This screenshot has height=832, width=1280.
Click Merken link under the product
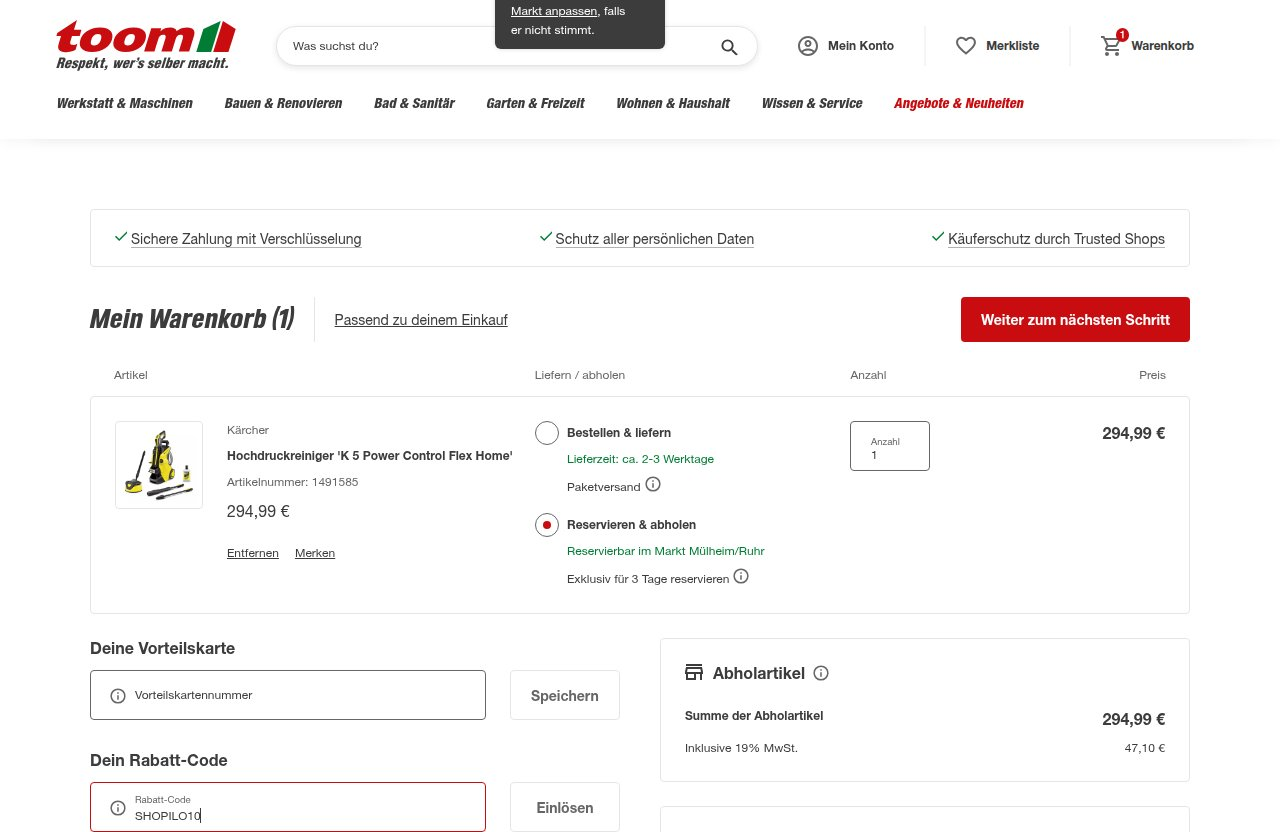point(315,553)
